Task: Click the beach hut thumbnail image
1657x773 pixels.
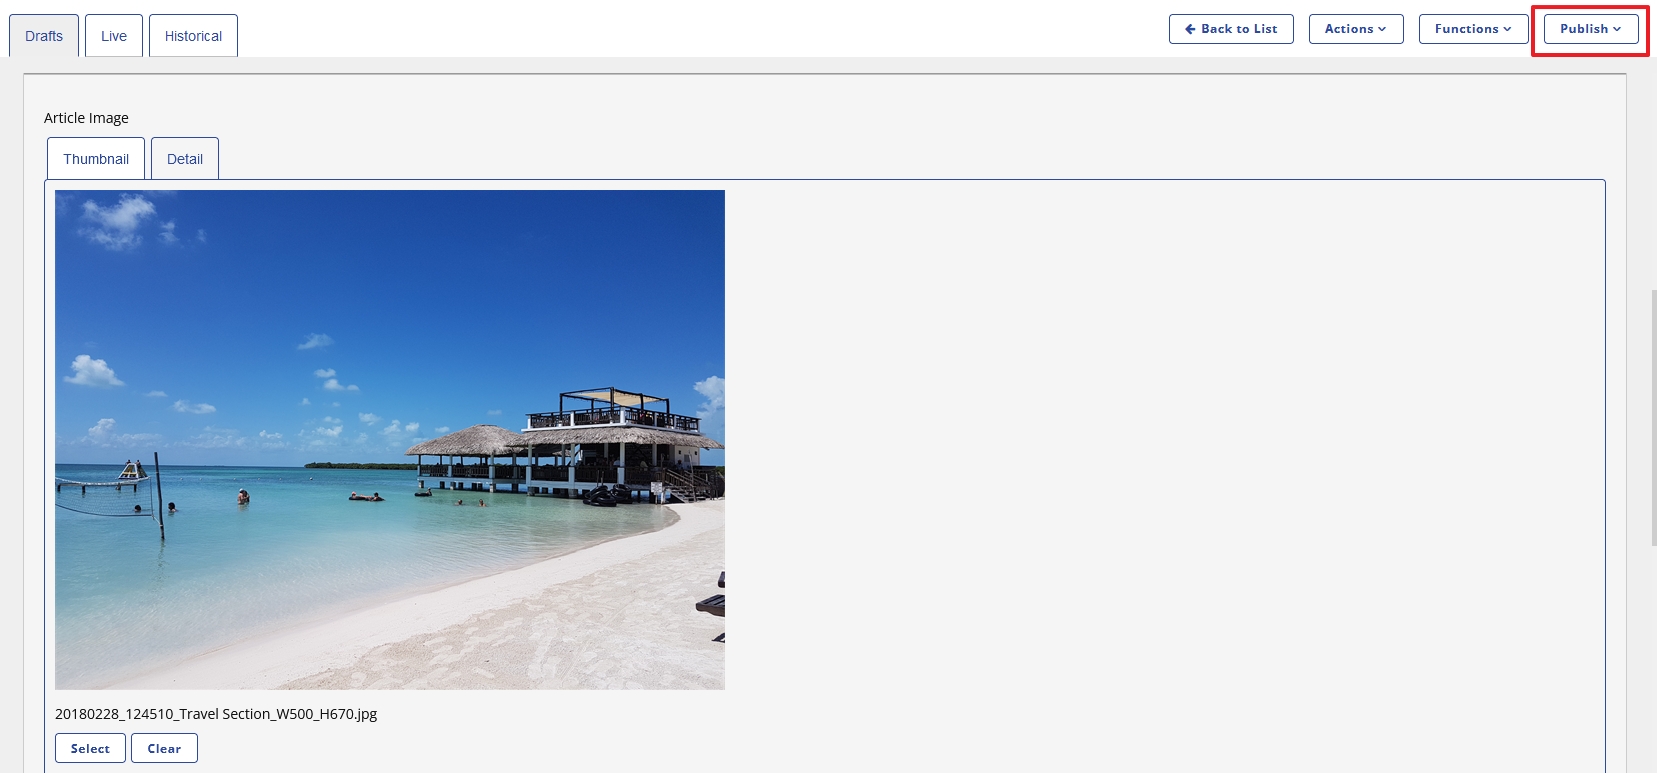Action: pyautogui.click(x=390, y=440)
